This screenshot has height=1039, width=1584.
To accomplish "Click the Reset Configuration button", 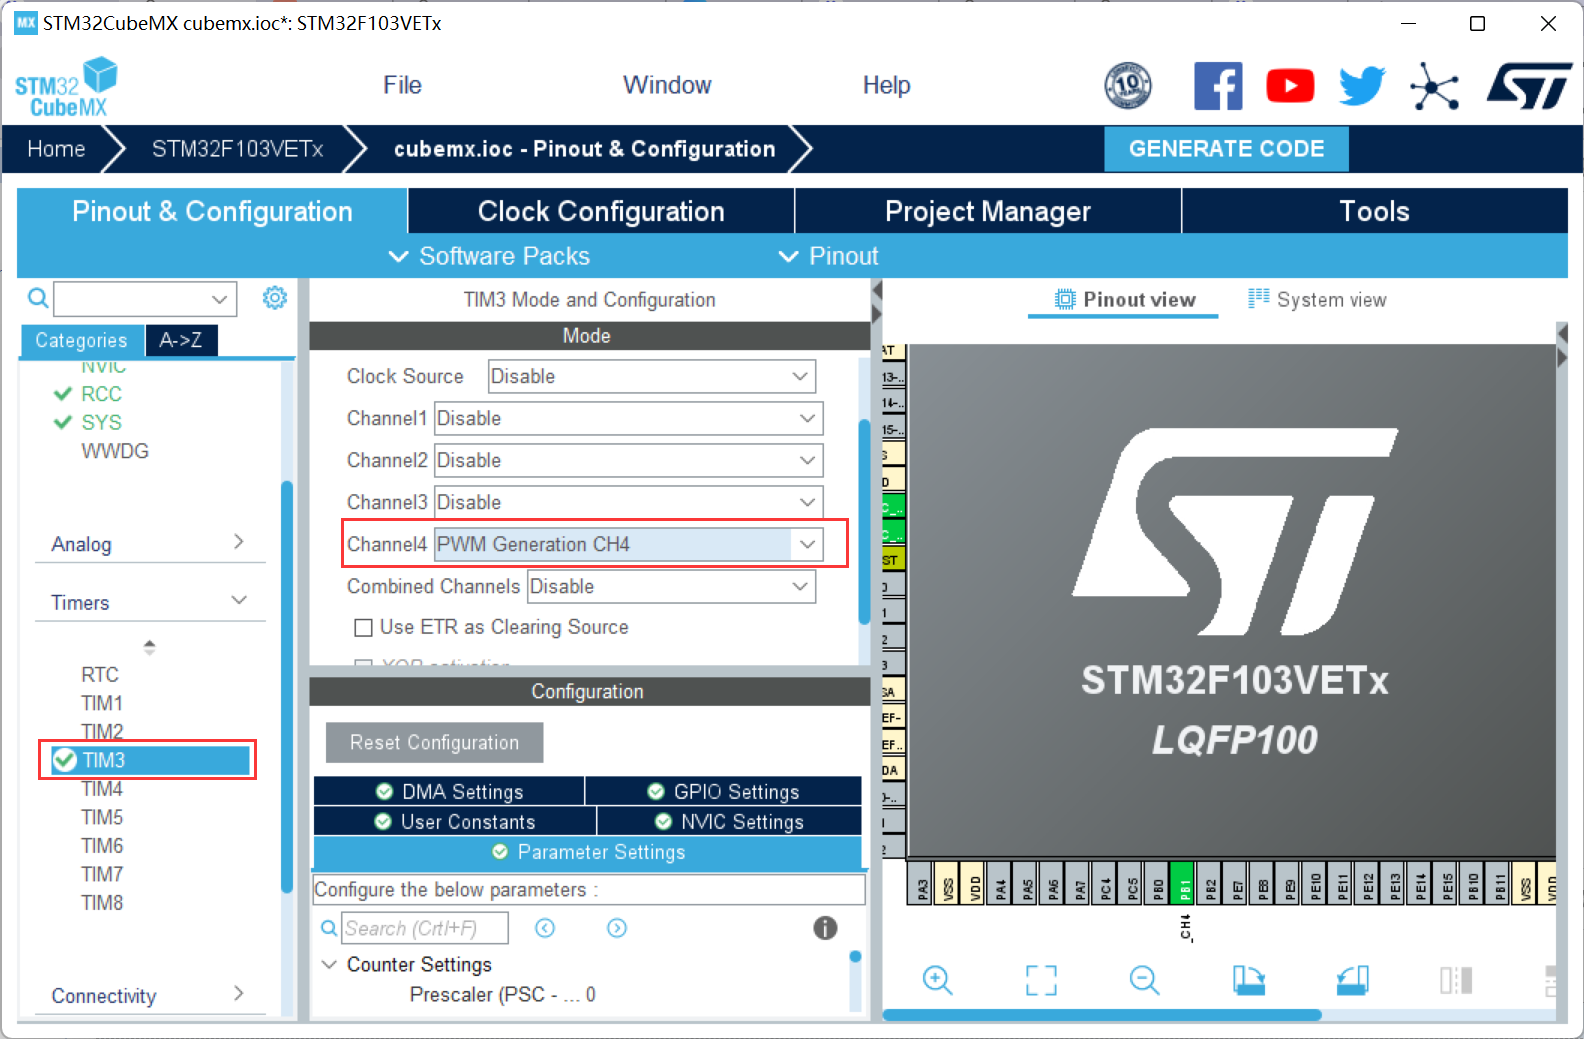I will pyautogui.click(x=435, y=743).
